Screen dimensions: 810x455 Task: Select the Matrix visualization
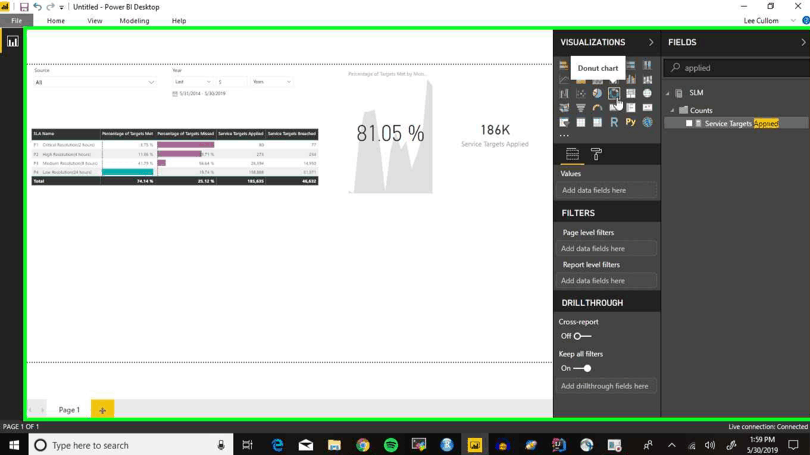[x=597, y=122]
